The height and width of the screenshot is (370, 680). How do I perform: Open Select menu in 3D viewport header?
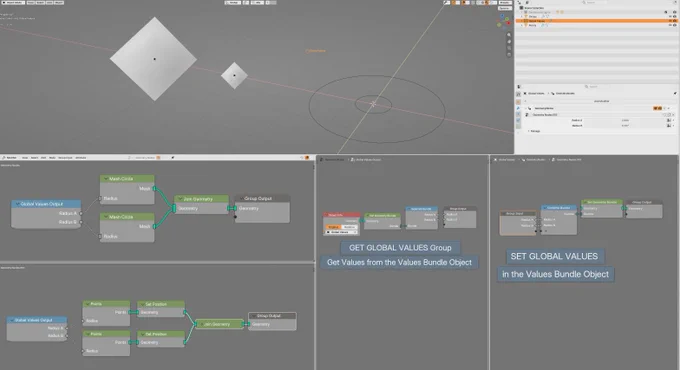[40, 3]
